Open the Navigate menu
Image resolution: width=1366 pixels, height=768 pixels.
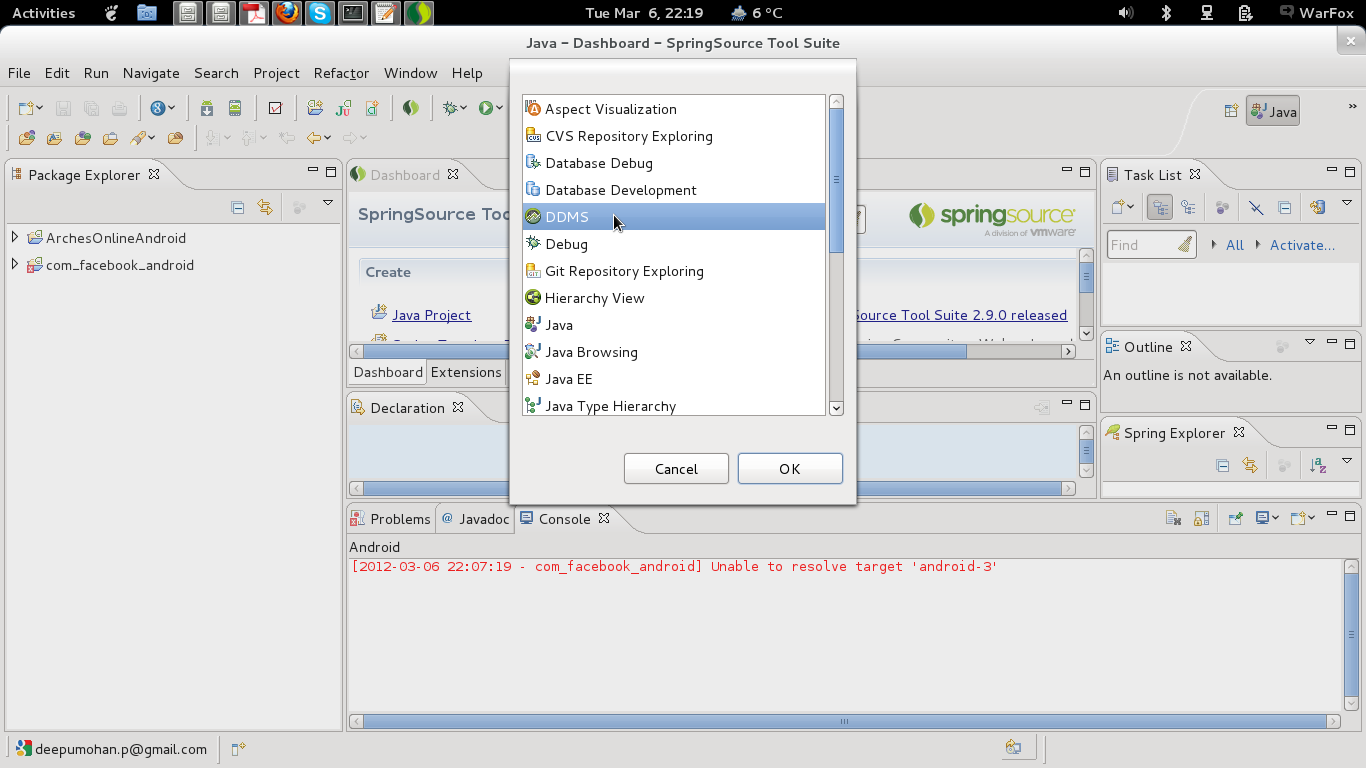tap(151, 73)
